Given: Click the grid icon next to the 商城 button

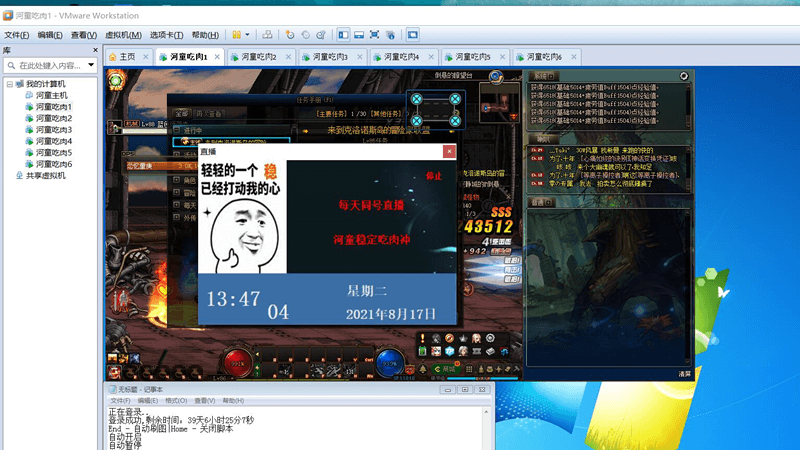Looking at the screenshot, I should 469,369.
